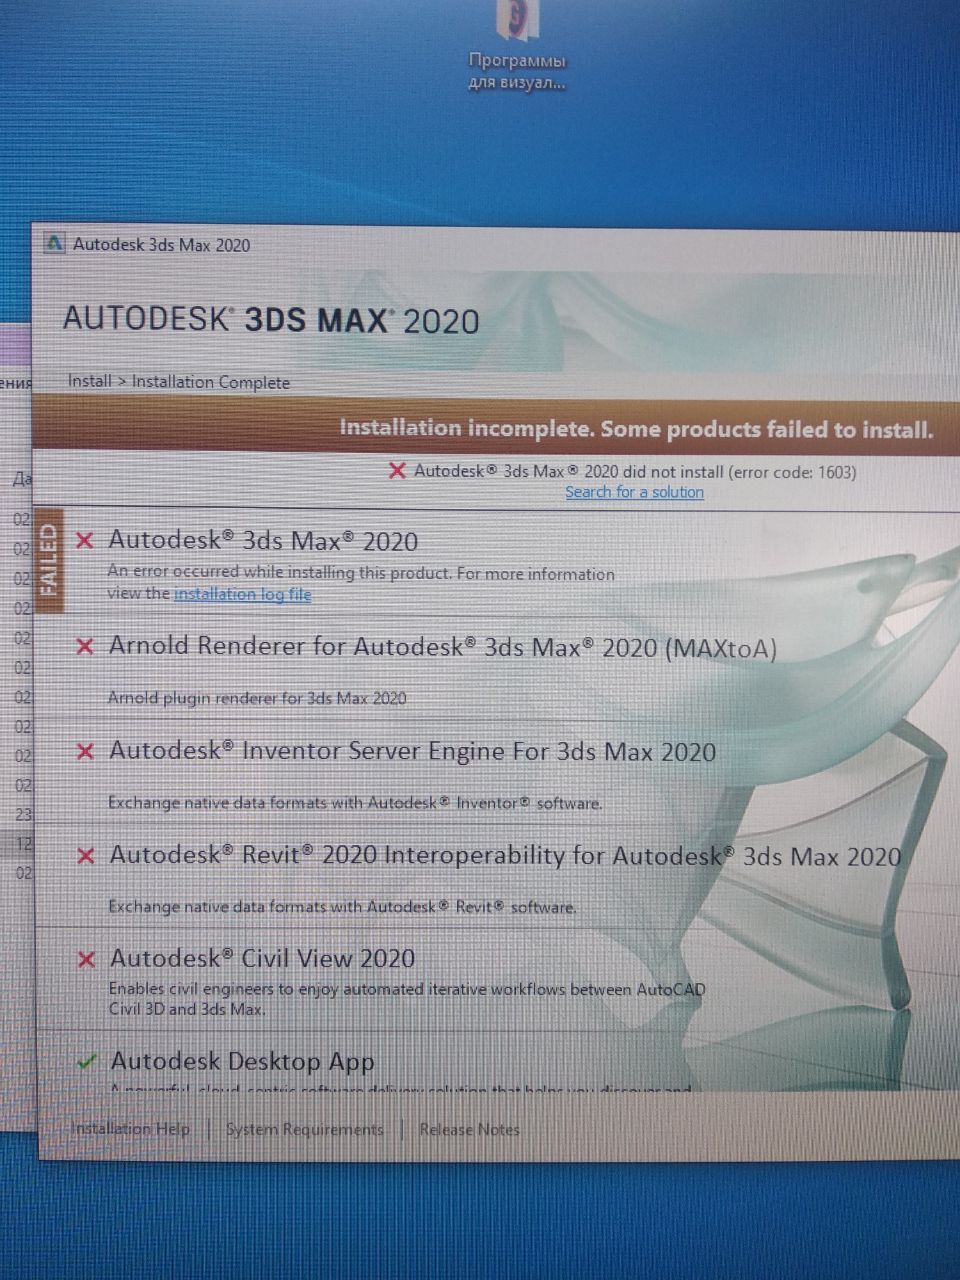Click the red X in the error code 1603 message
Screen dimensions: 960x1280
(x=397, y=471)
